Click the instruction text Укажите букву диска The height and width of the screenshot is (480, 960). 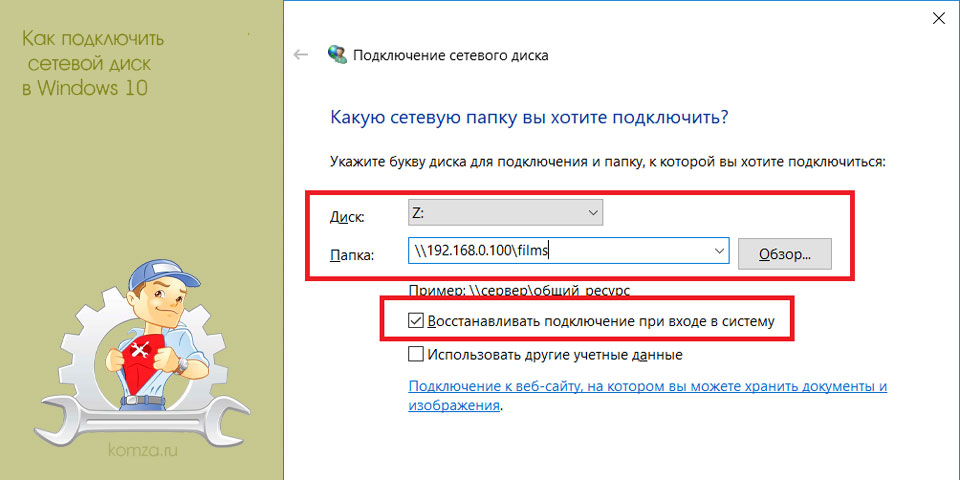click(x=608, y=163)
